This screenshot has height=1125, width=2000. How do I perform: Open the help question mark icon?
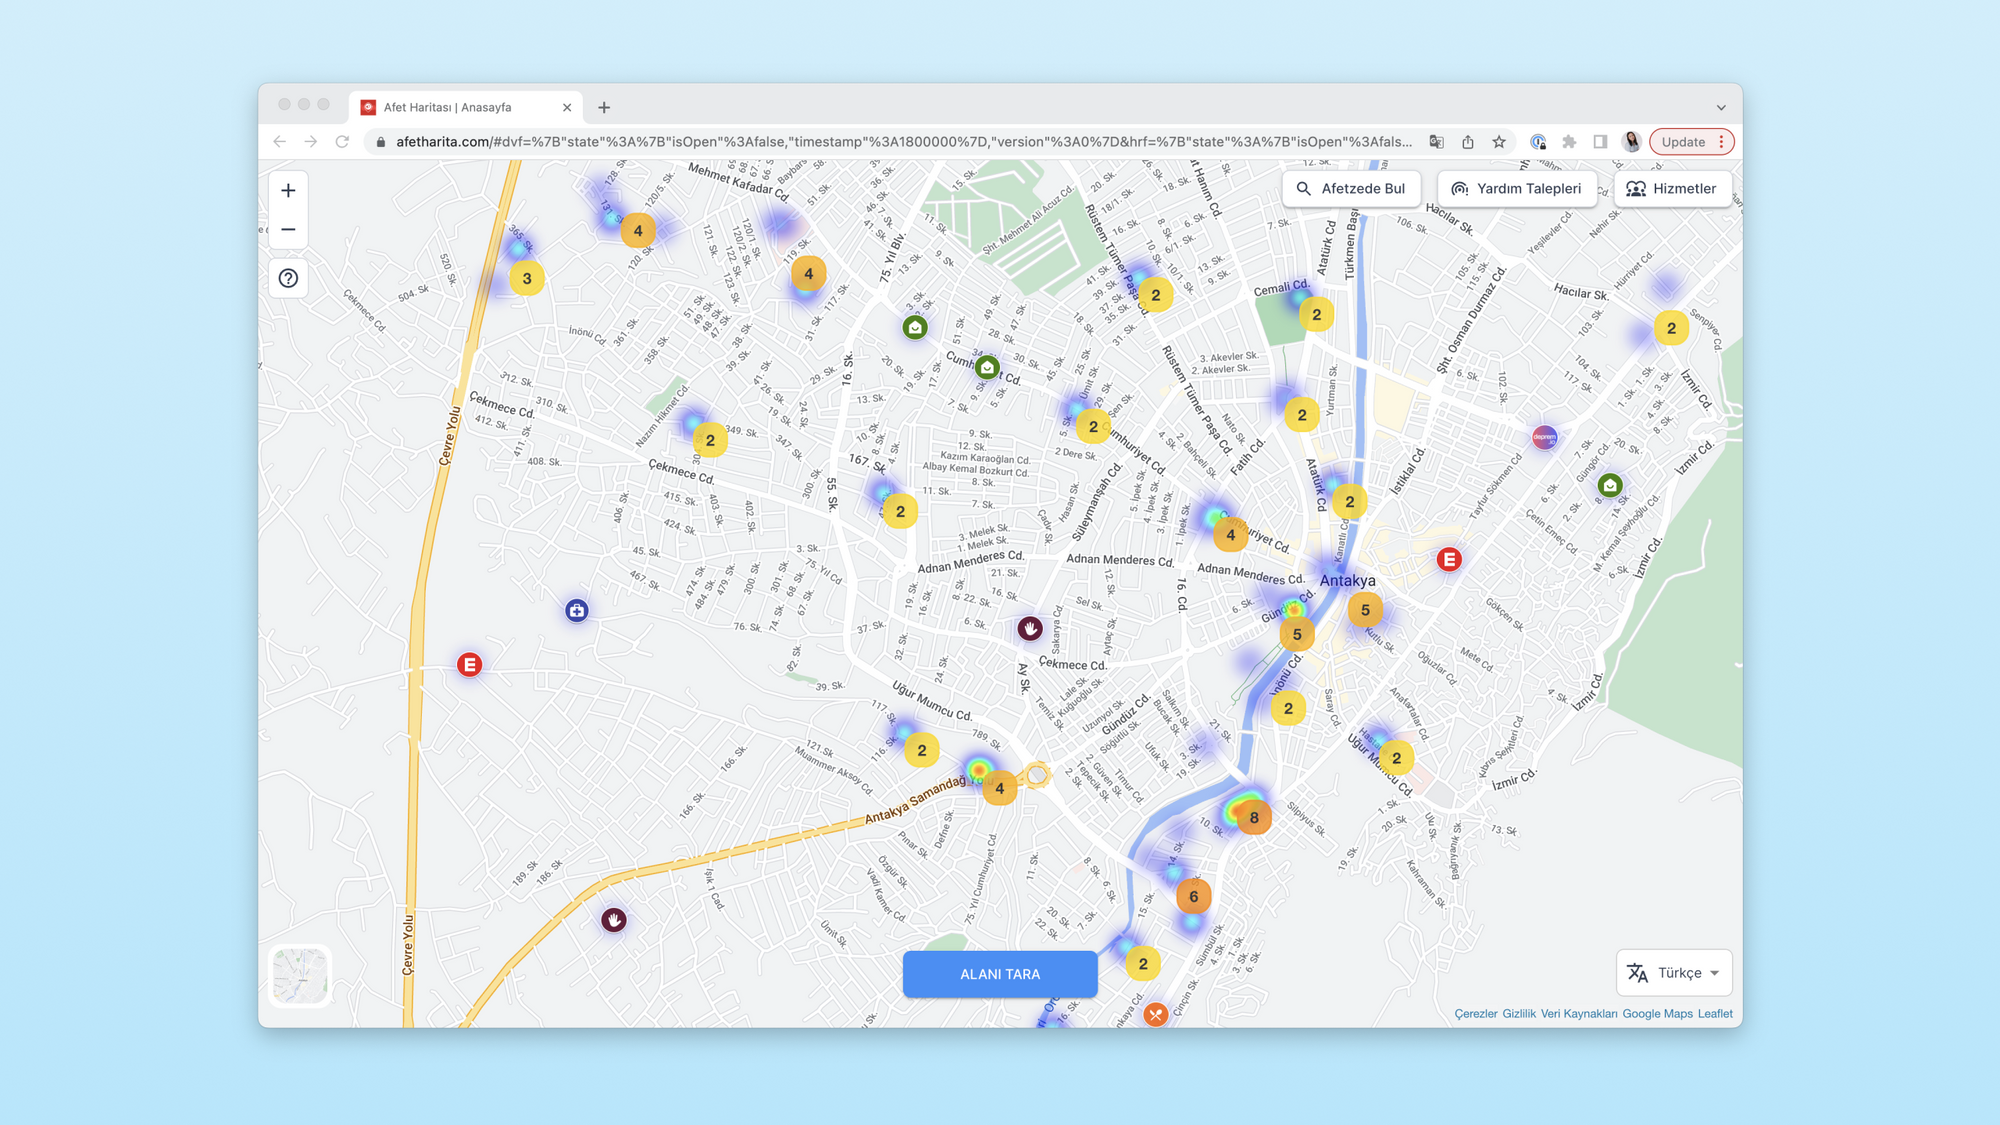288,278
